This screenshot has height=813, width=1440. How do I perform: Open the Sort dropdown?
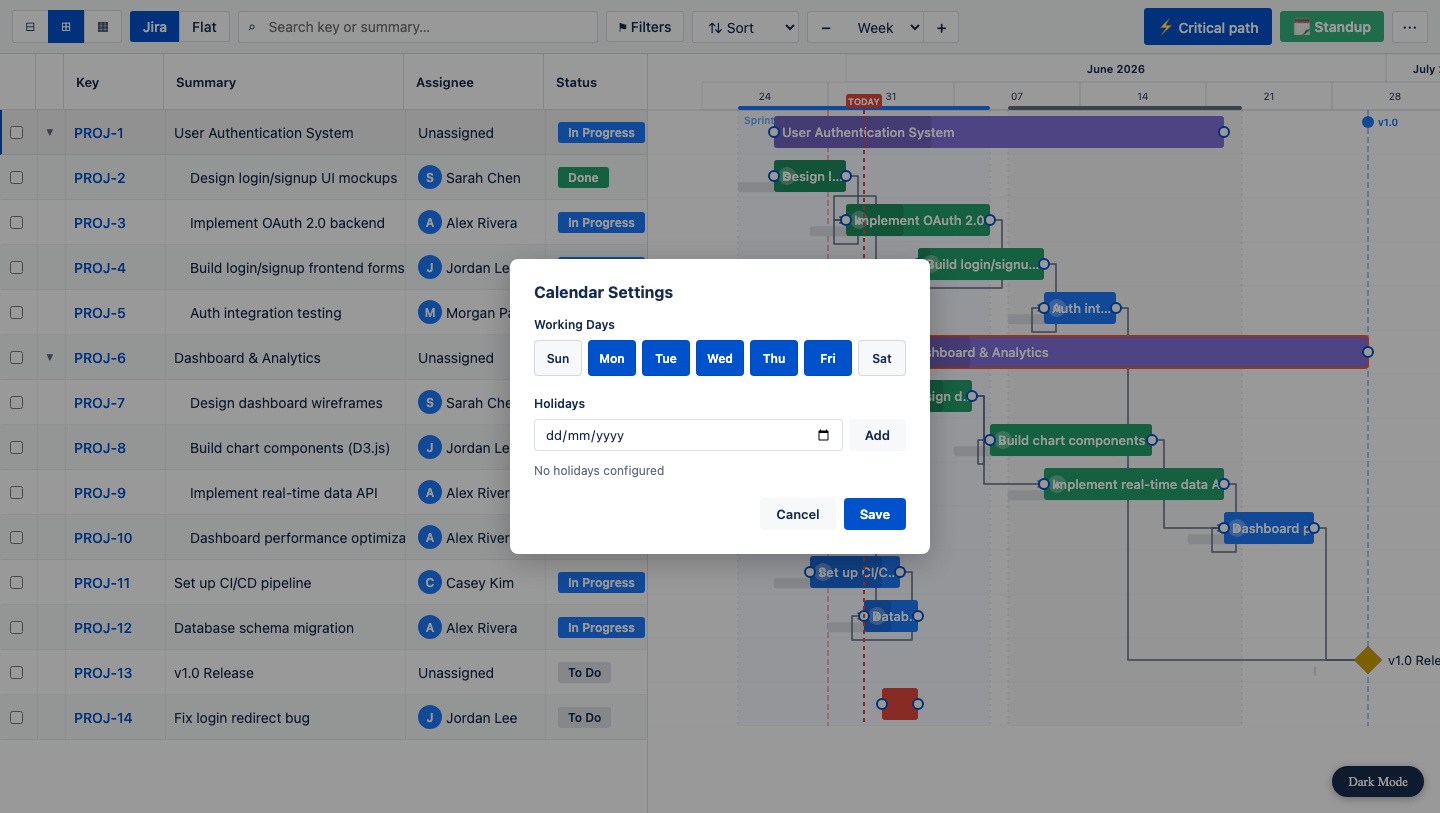point(745,27)
